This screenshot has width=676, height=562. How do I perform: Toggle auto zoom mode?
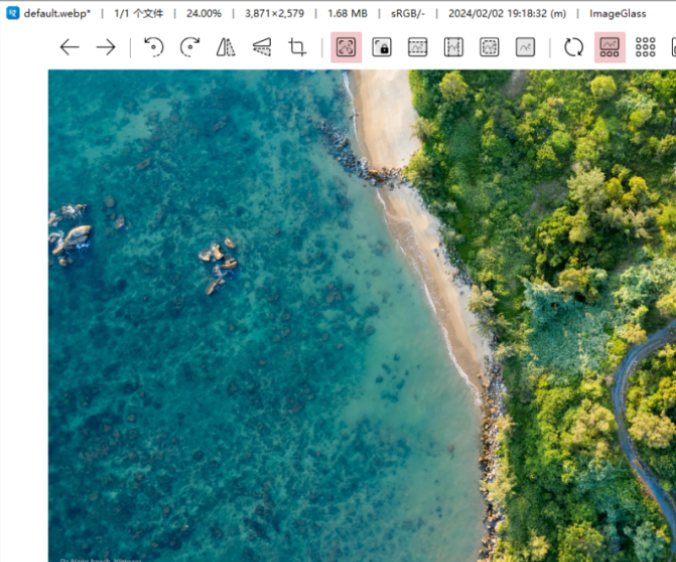346,47
